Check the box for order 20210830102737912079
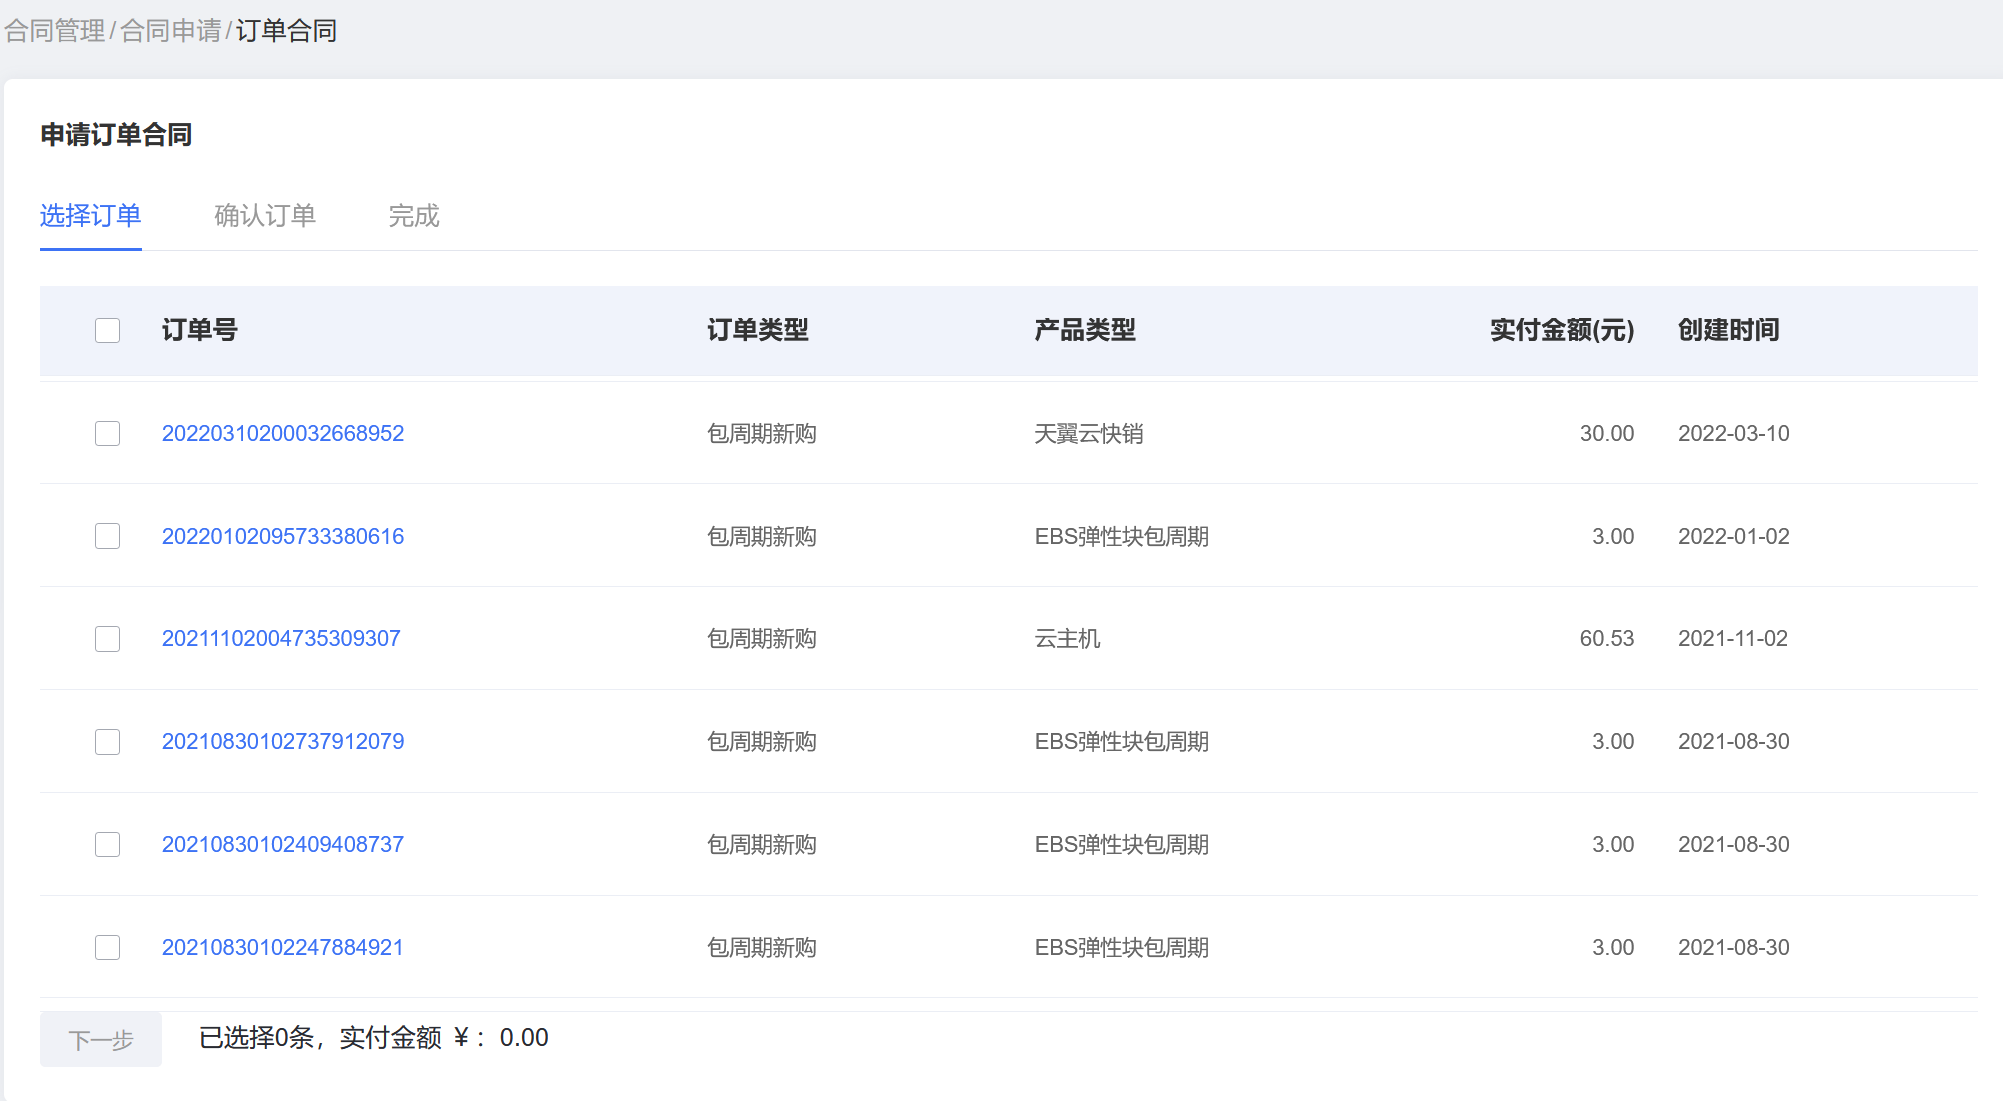The height and width of the screenshot is (1101, 2003). tap(107, 742)
